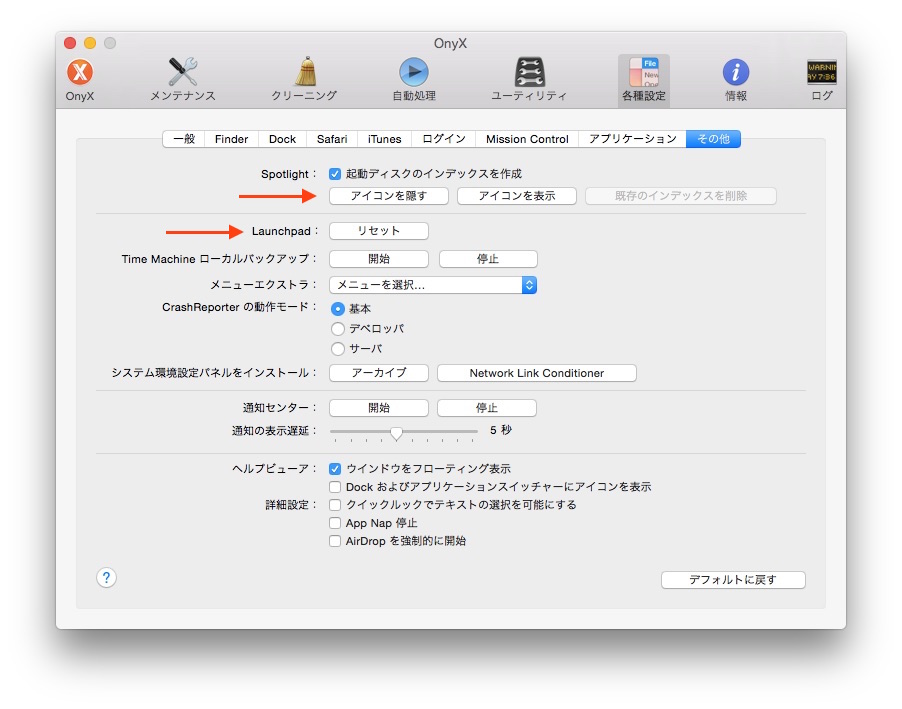Click the yellow minimize window button
The image size is (902, 709).
(90, 43)
